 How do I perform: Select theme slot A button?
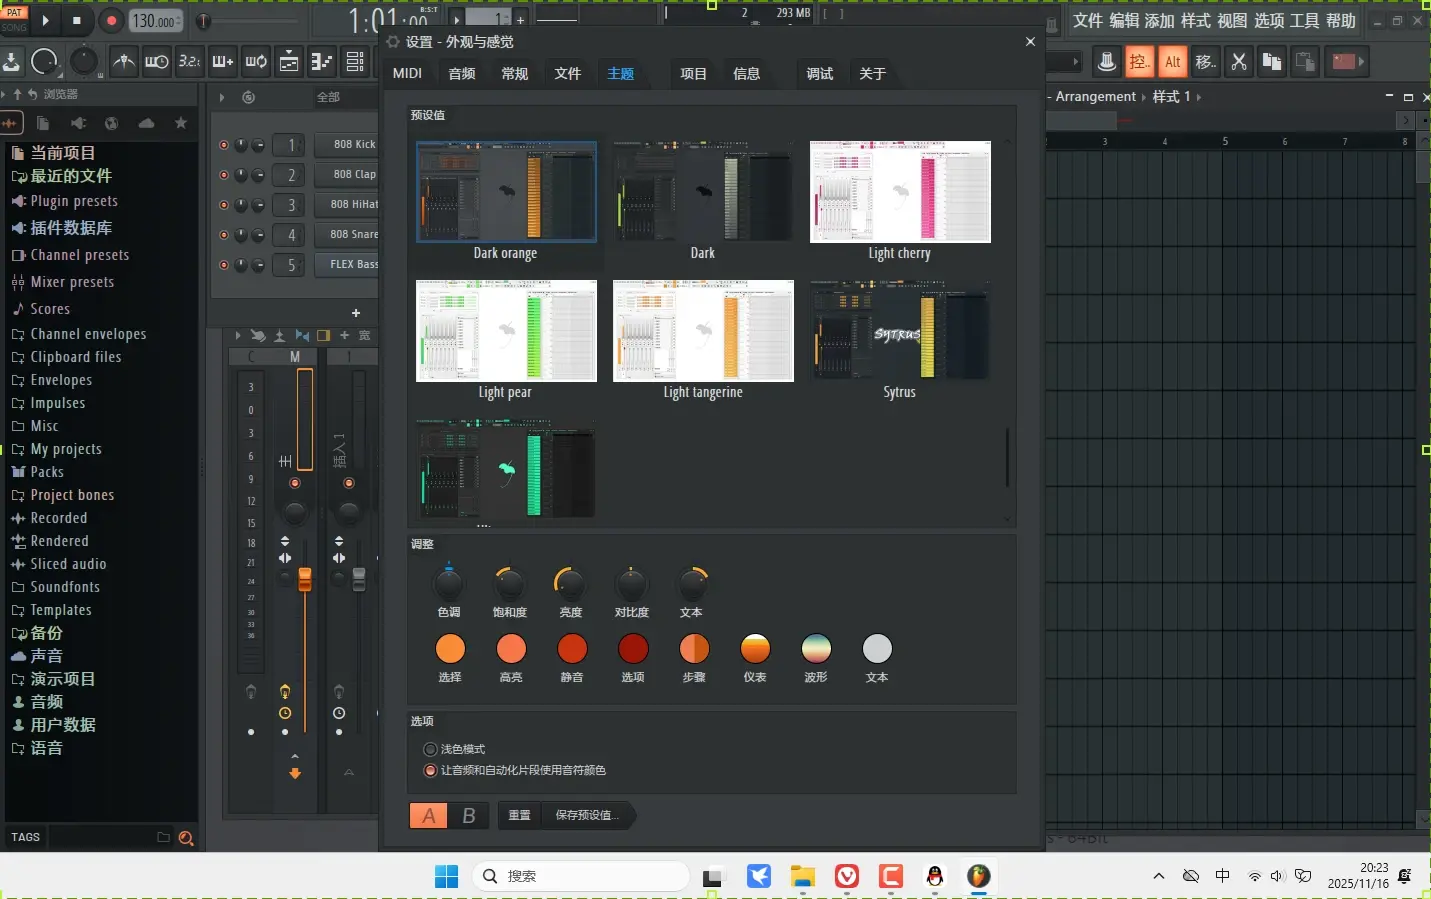pyautogui.click(x=429, y=815)
